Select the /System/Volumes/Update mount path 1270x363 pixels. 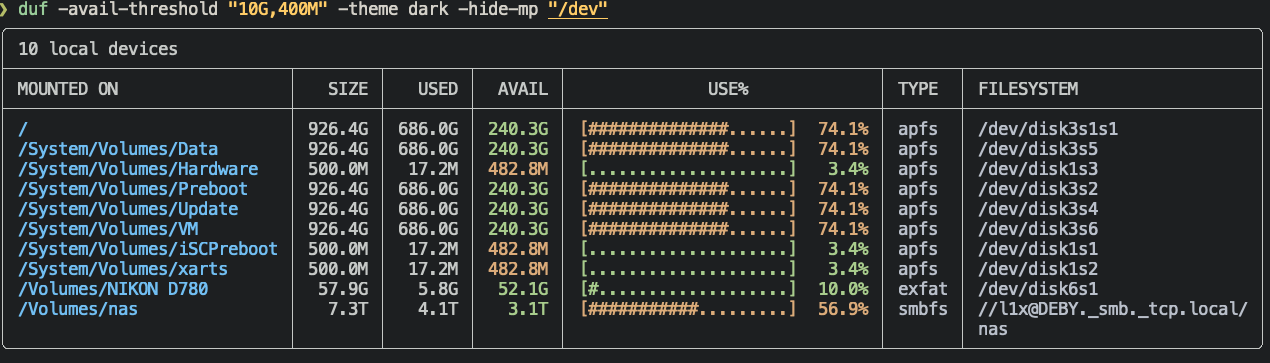tap(128, 209)
